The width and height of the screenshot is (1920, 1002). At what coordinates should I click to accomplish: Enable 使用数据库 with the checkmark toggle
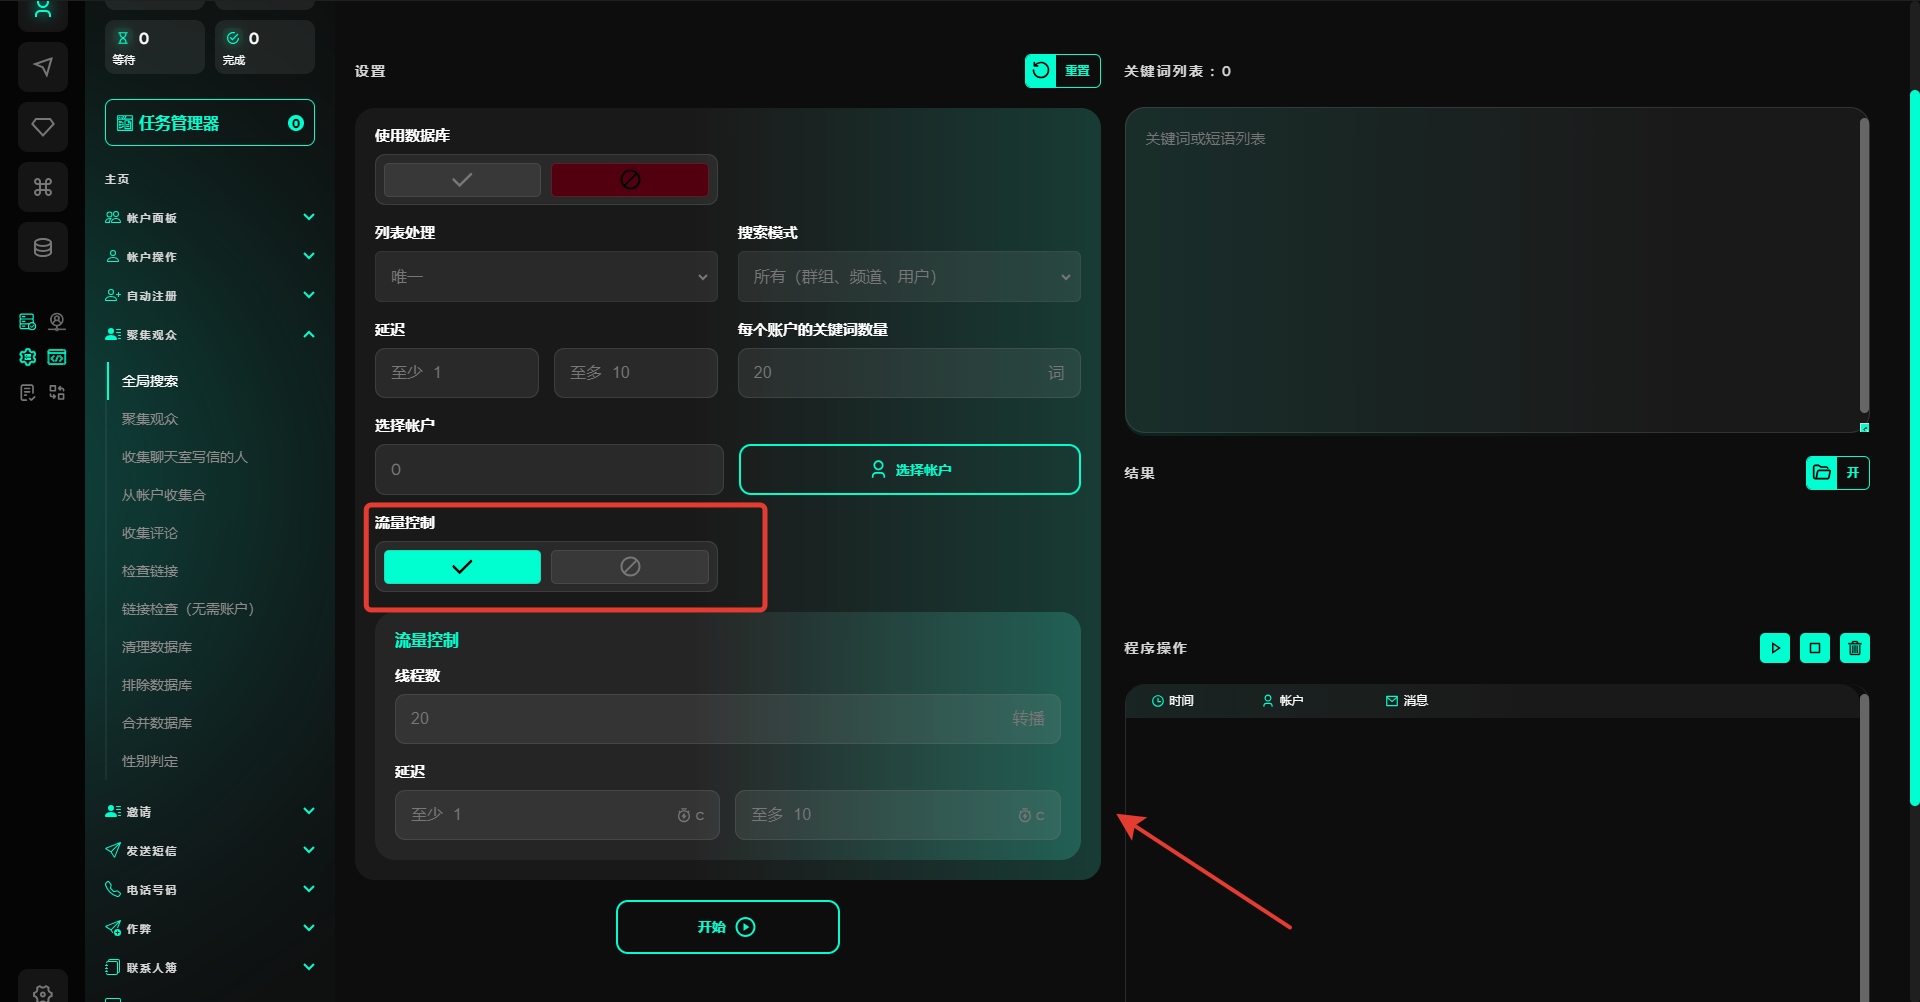click(x=462, y=180)
